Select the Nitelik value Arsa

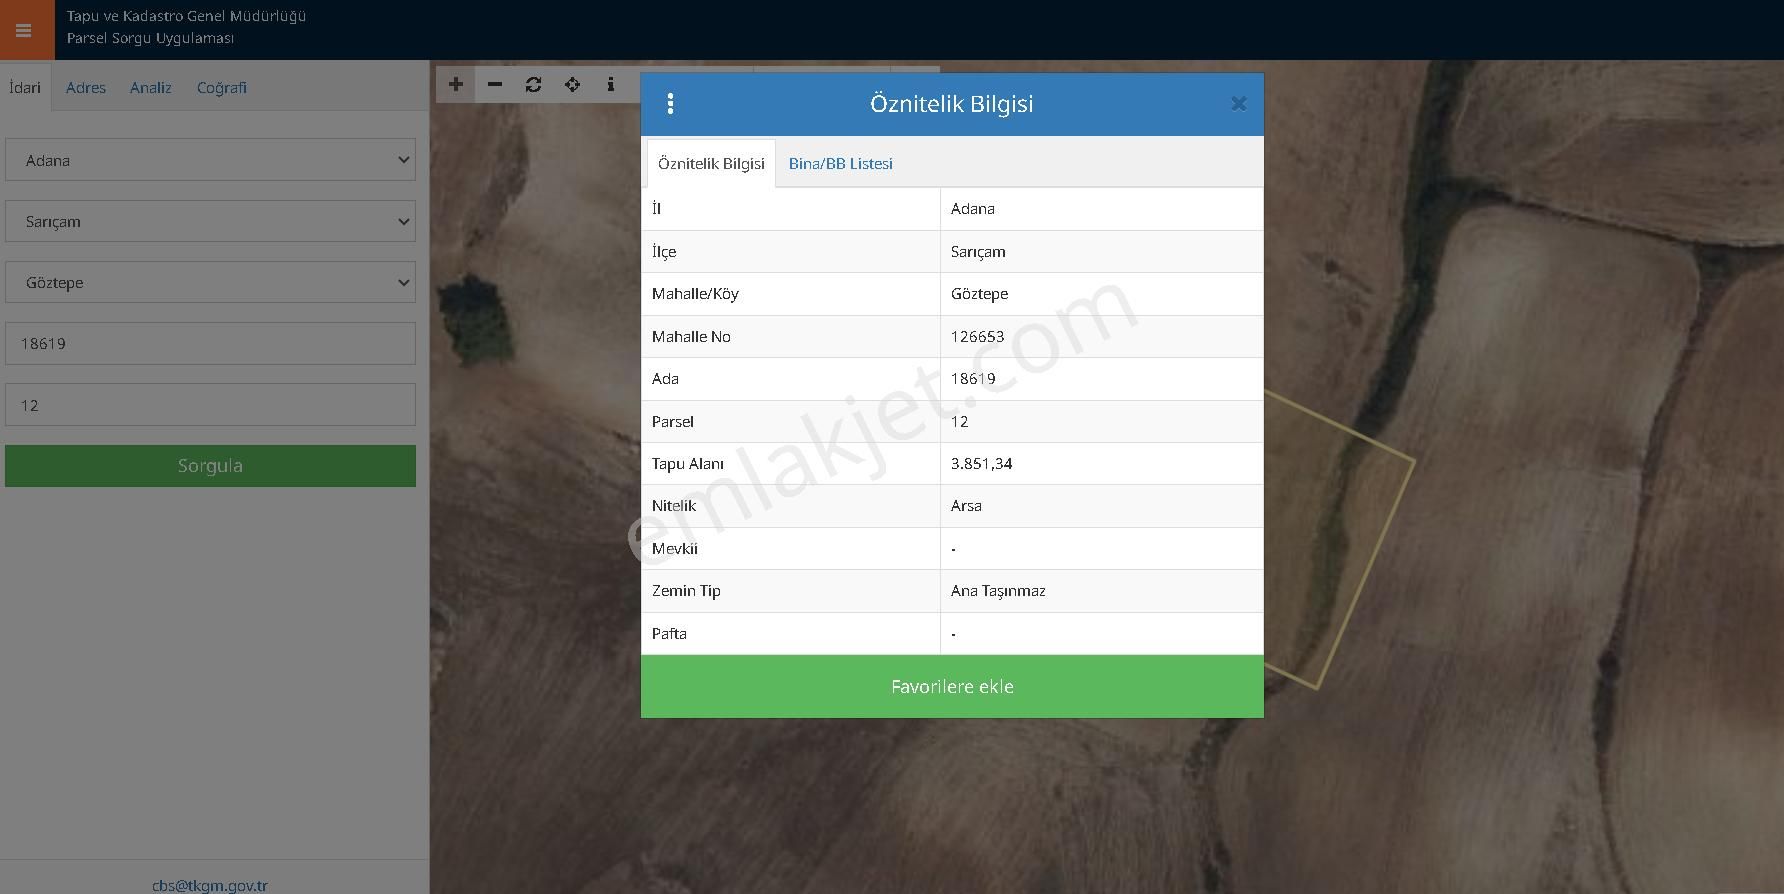pos(966,506)
